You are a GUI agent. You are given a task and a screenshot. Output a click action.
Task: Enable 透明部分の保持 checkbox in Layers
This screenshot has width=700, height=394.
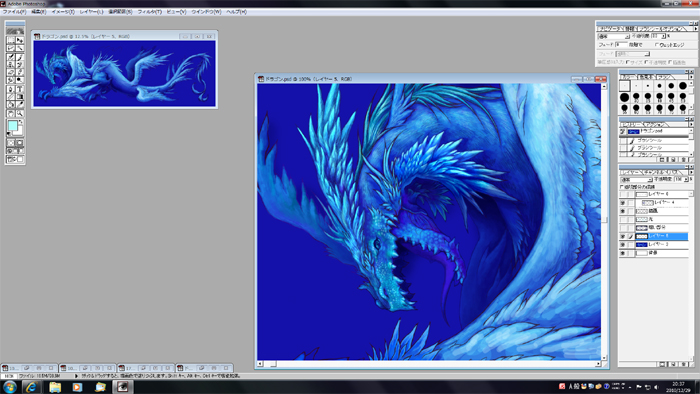tap(621, 187)
